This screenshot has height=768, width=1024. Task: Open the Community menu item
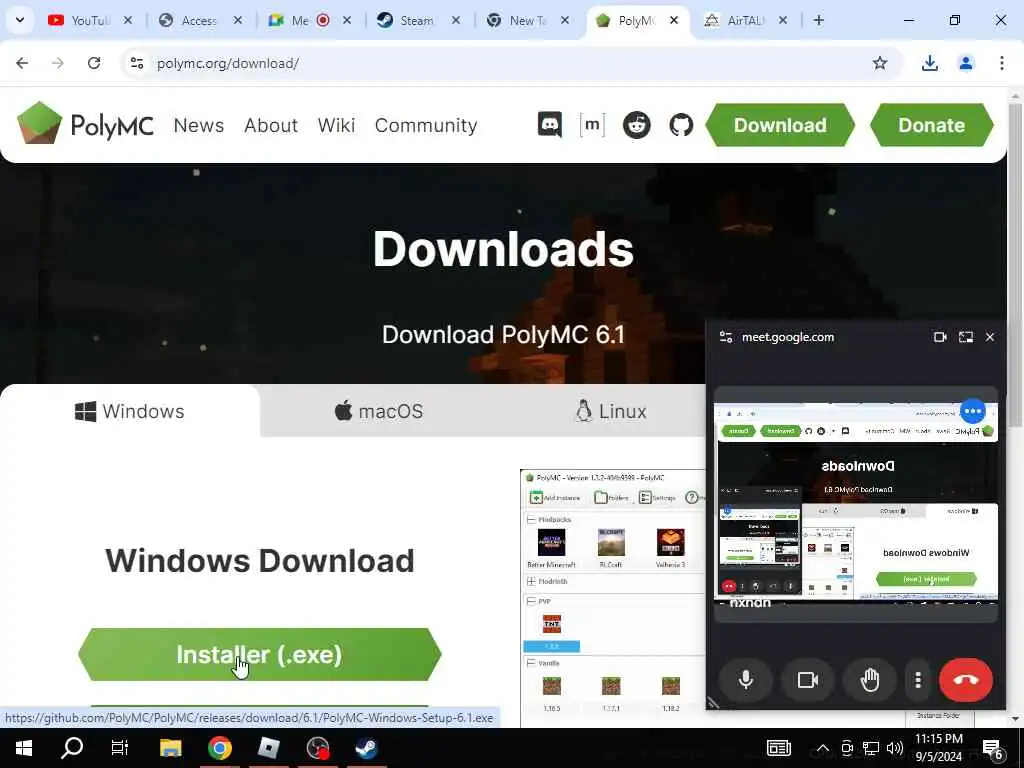click(426, 125)
